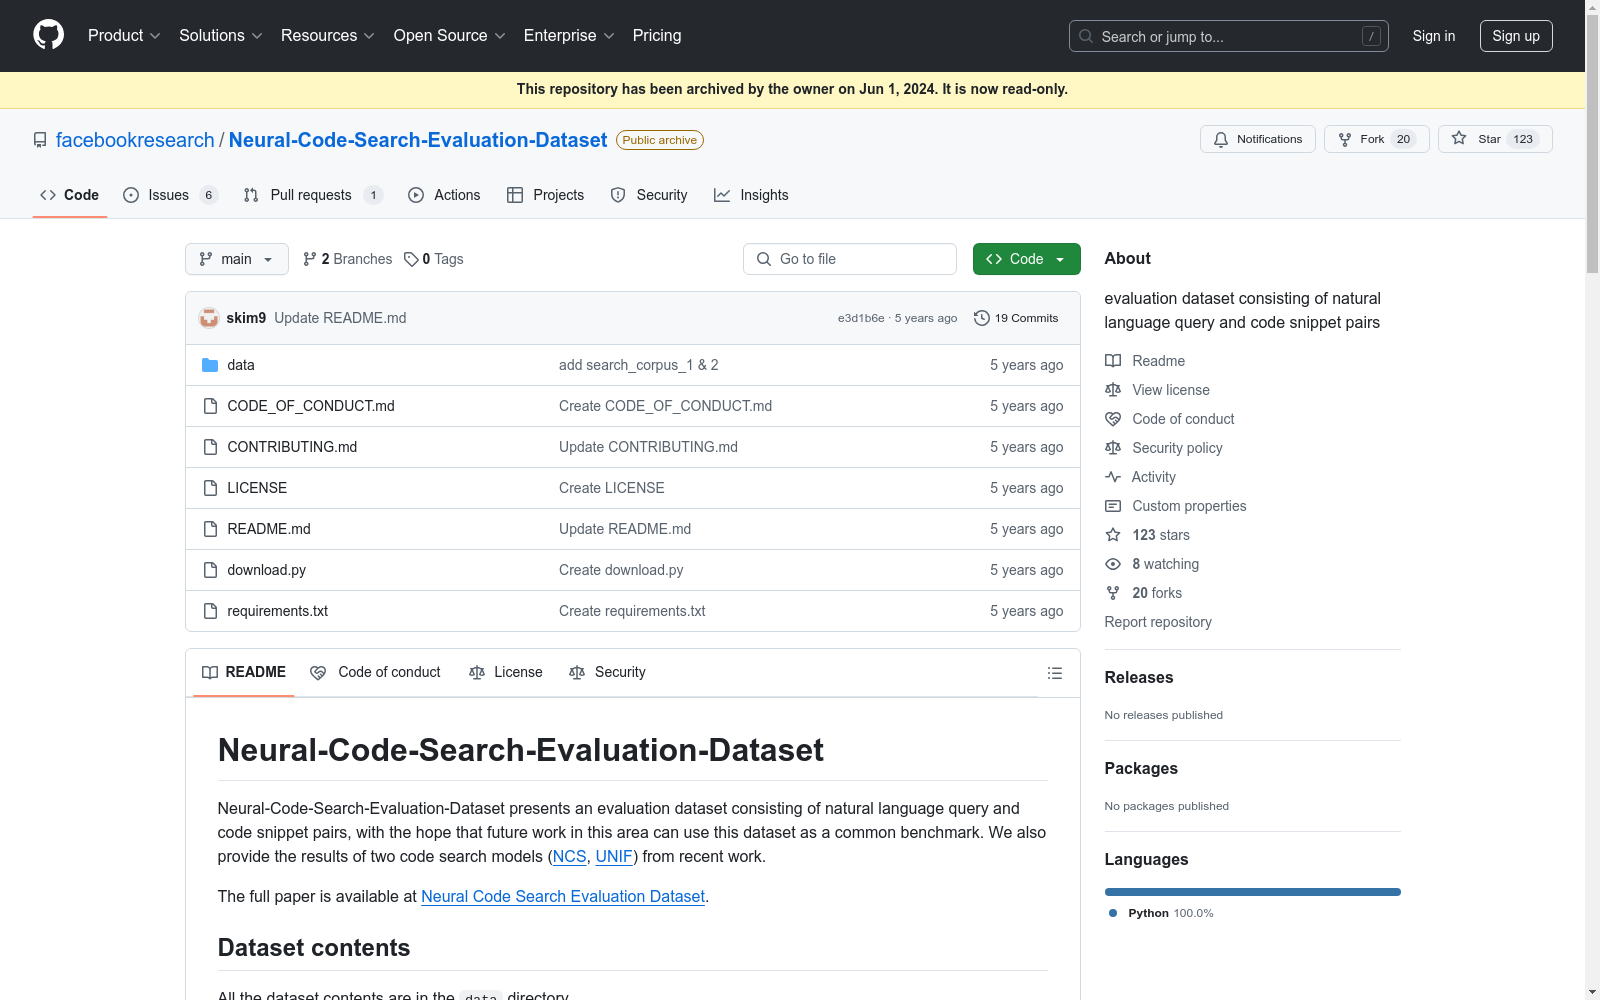
Task: Star the repository
Action: [x=1495, y=139]
